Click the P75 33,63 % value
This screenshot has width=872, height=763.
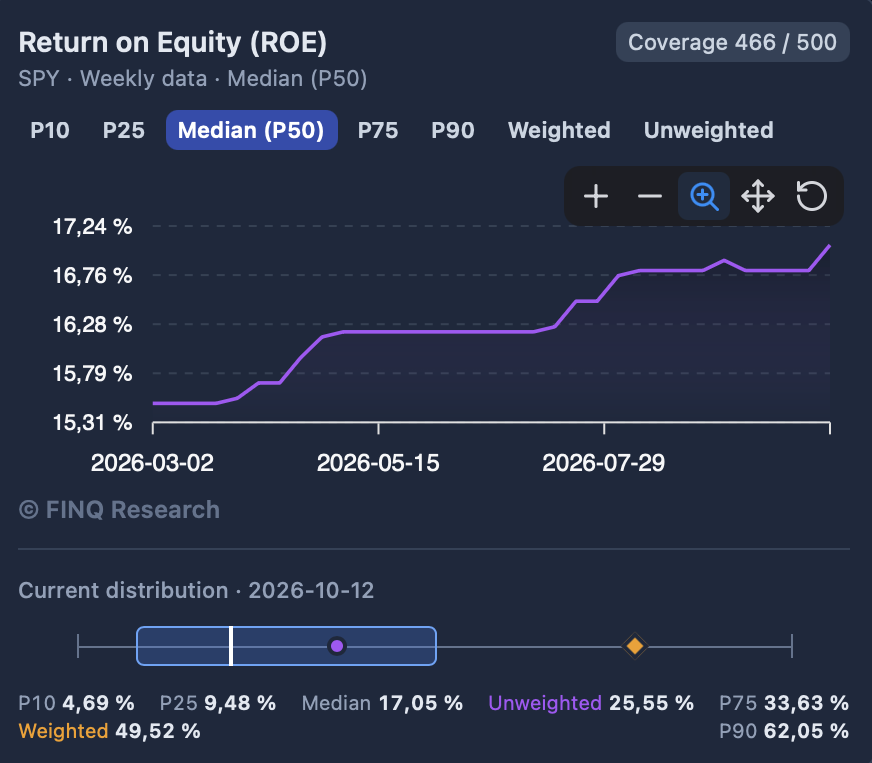pyautogui.click(x=784, y=703)
